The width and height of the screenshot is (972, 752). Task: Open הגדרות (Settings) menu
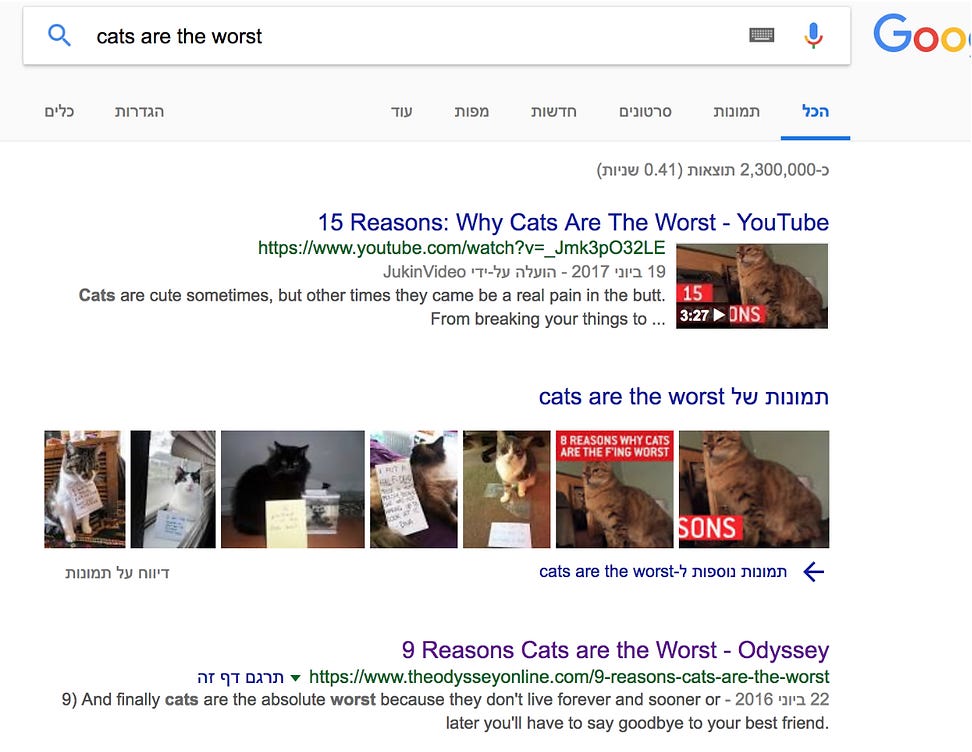139,112
